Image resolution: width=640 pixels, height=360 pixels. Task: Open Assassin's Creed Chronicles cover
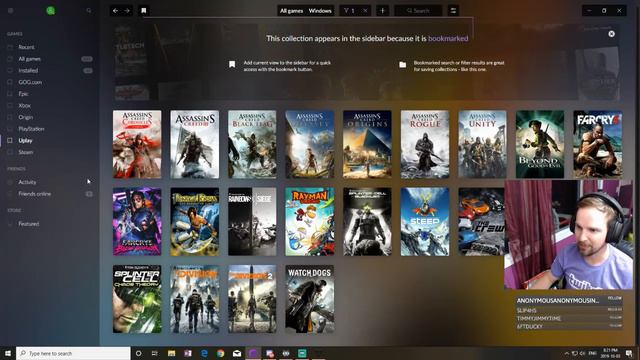137,144
